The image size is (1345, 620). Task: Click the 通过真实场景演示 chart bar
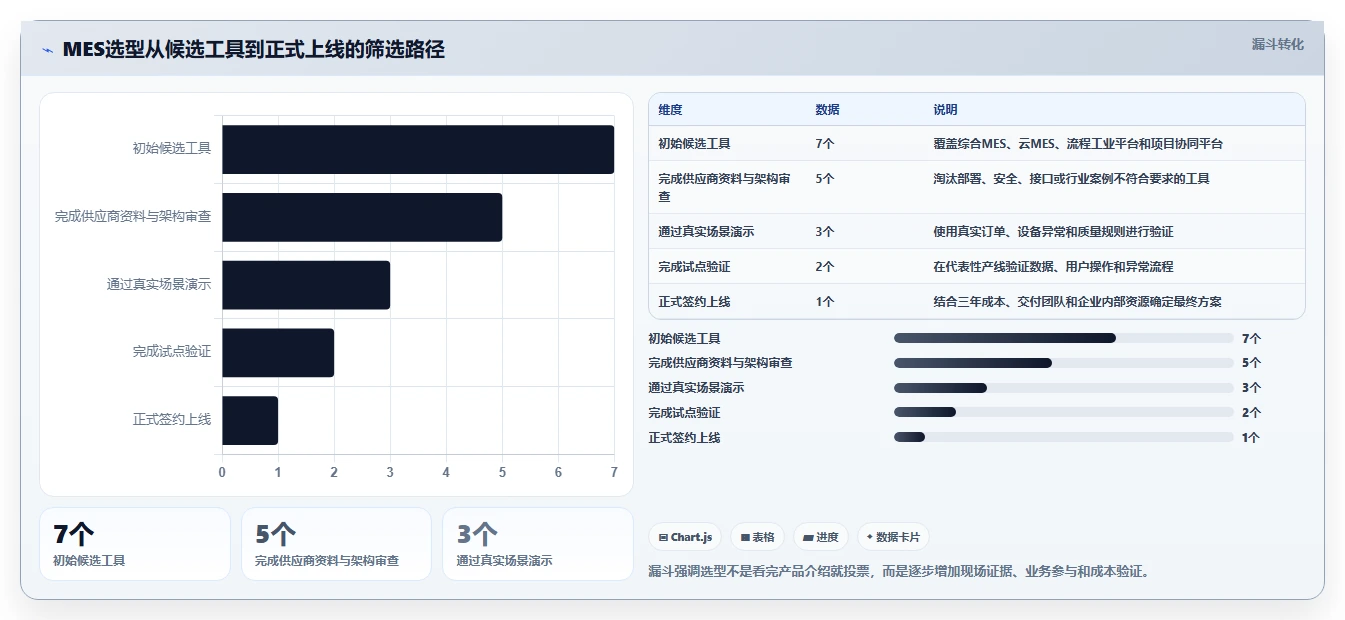[306, 285]
